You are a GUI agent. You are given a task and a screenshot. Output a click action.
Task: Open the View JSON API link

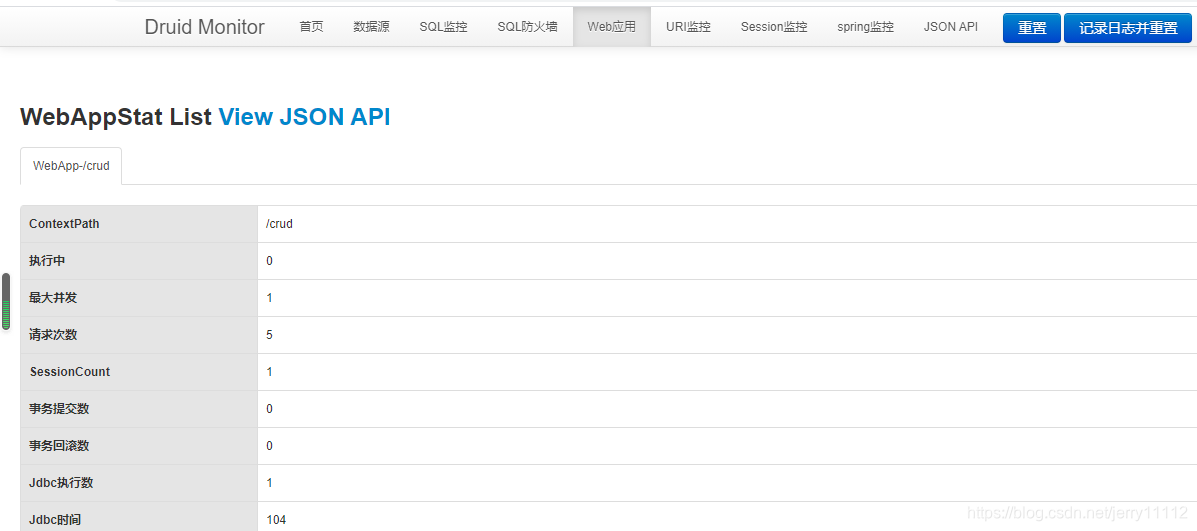(304, 117)
